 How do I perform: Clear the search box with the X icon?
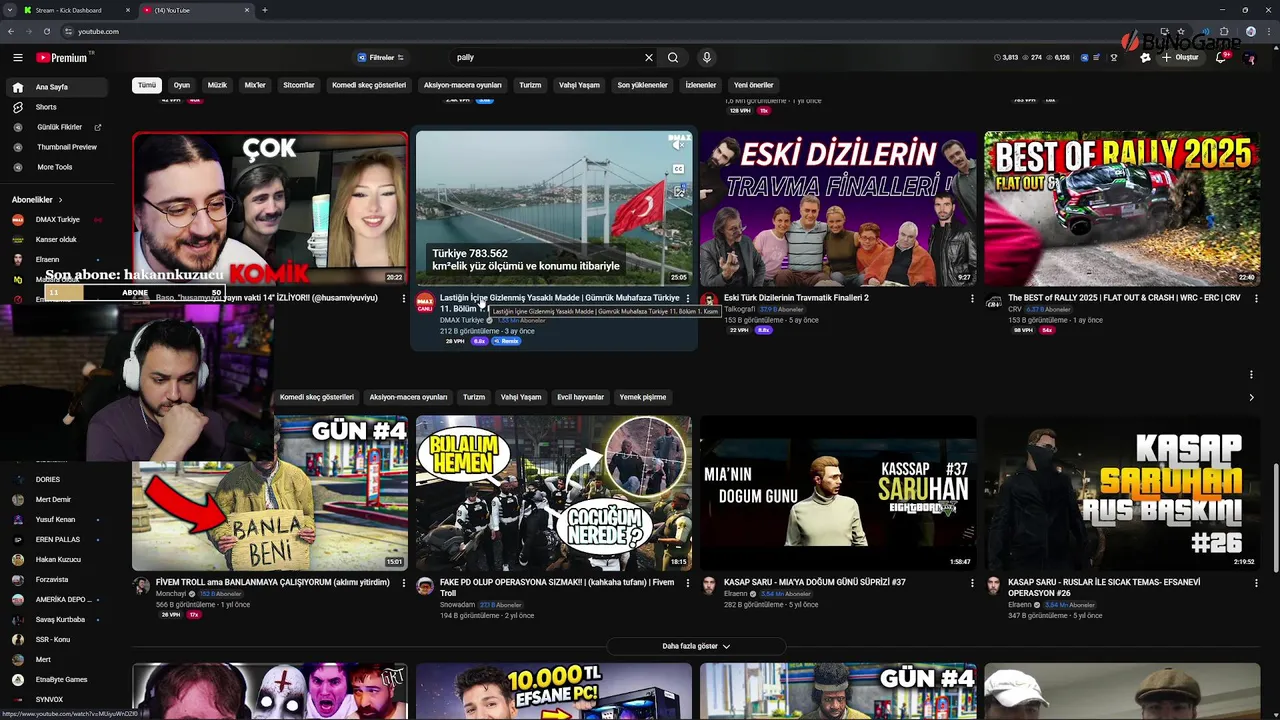(648, 58)
